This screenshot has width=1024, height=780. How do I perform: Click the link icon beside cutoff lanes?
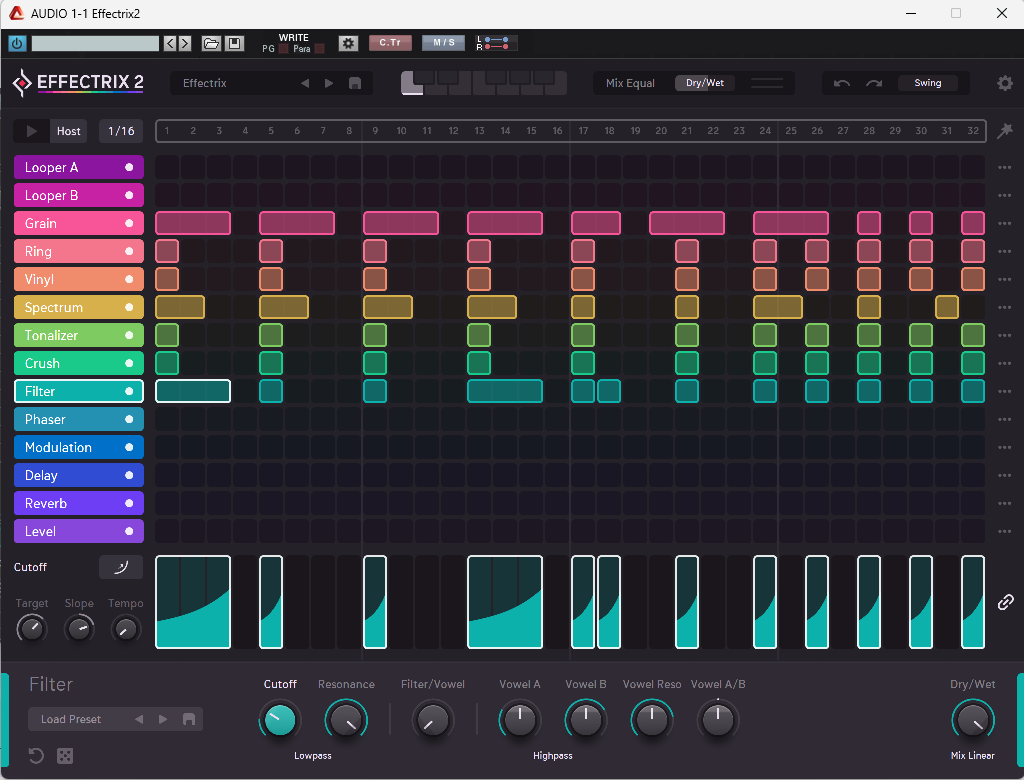pos(1005,602)
